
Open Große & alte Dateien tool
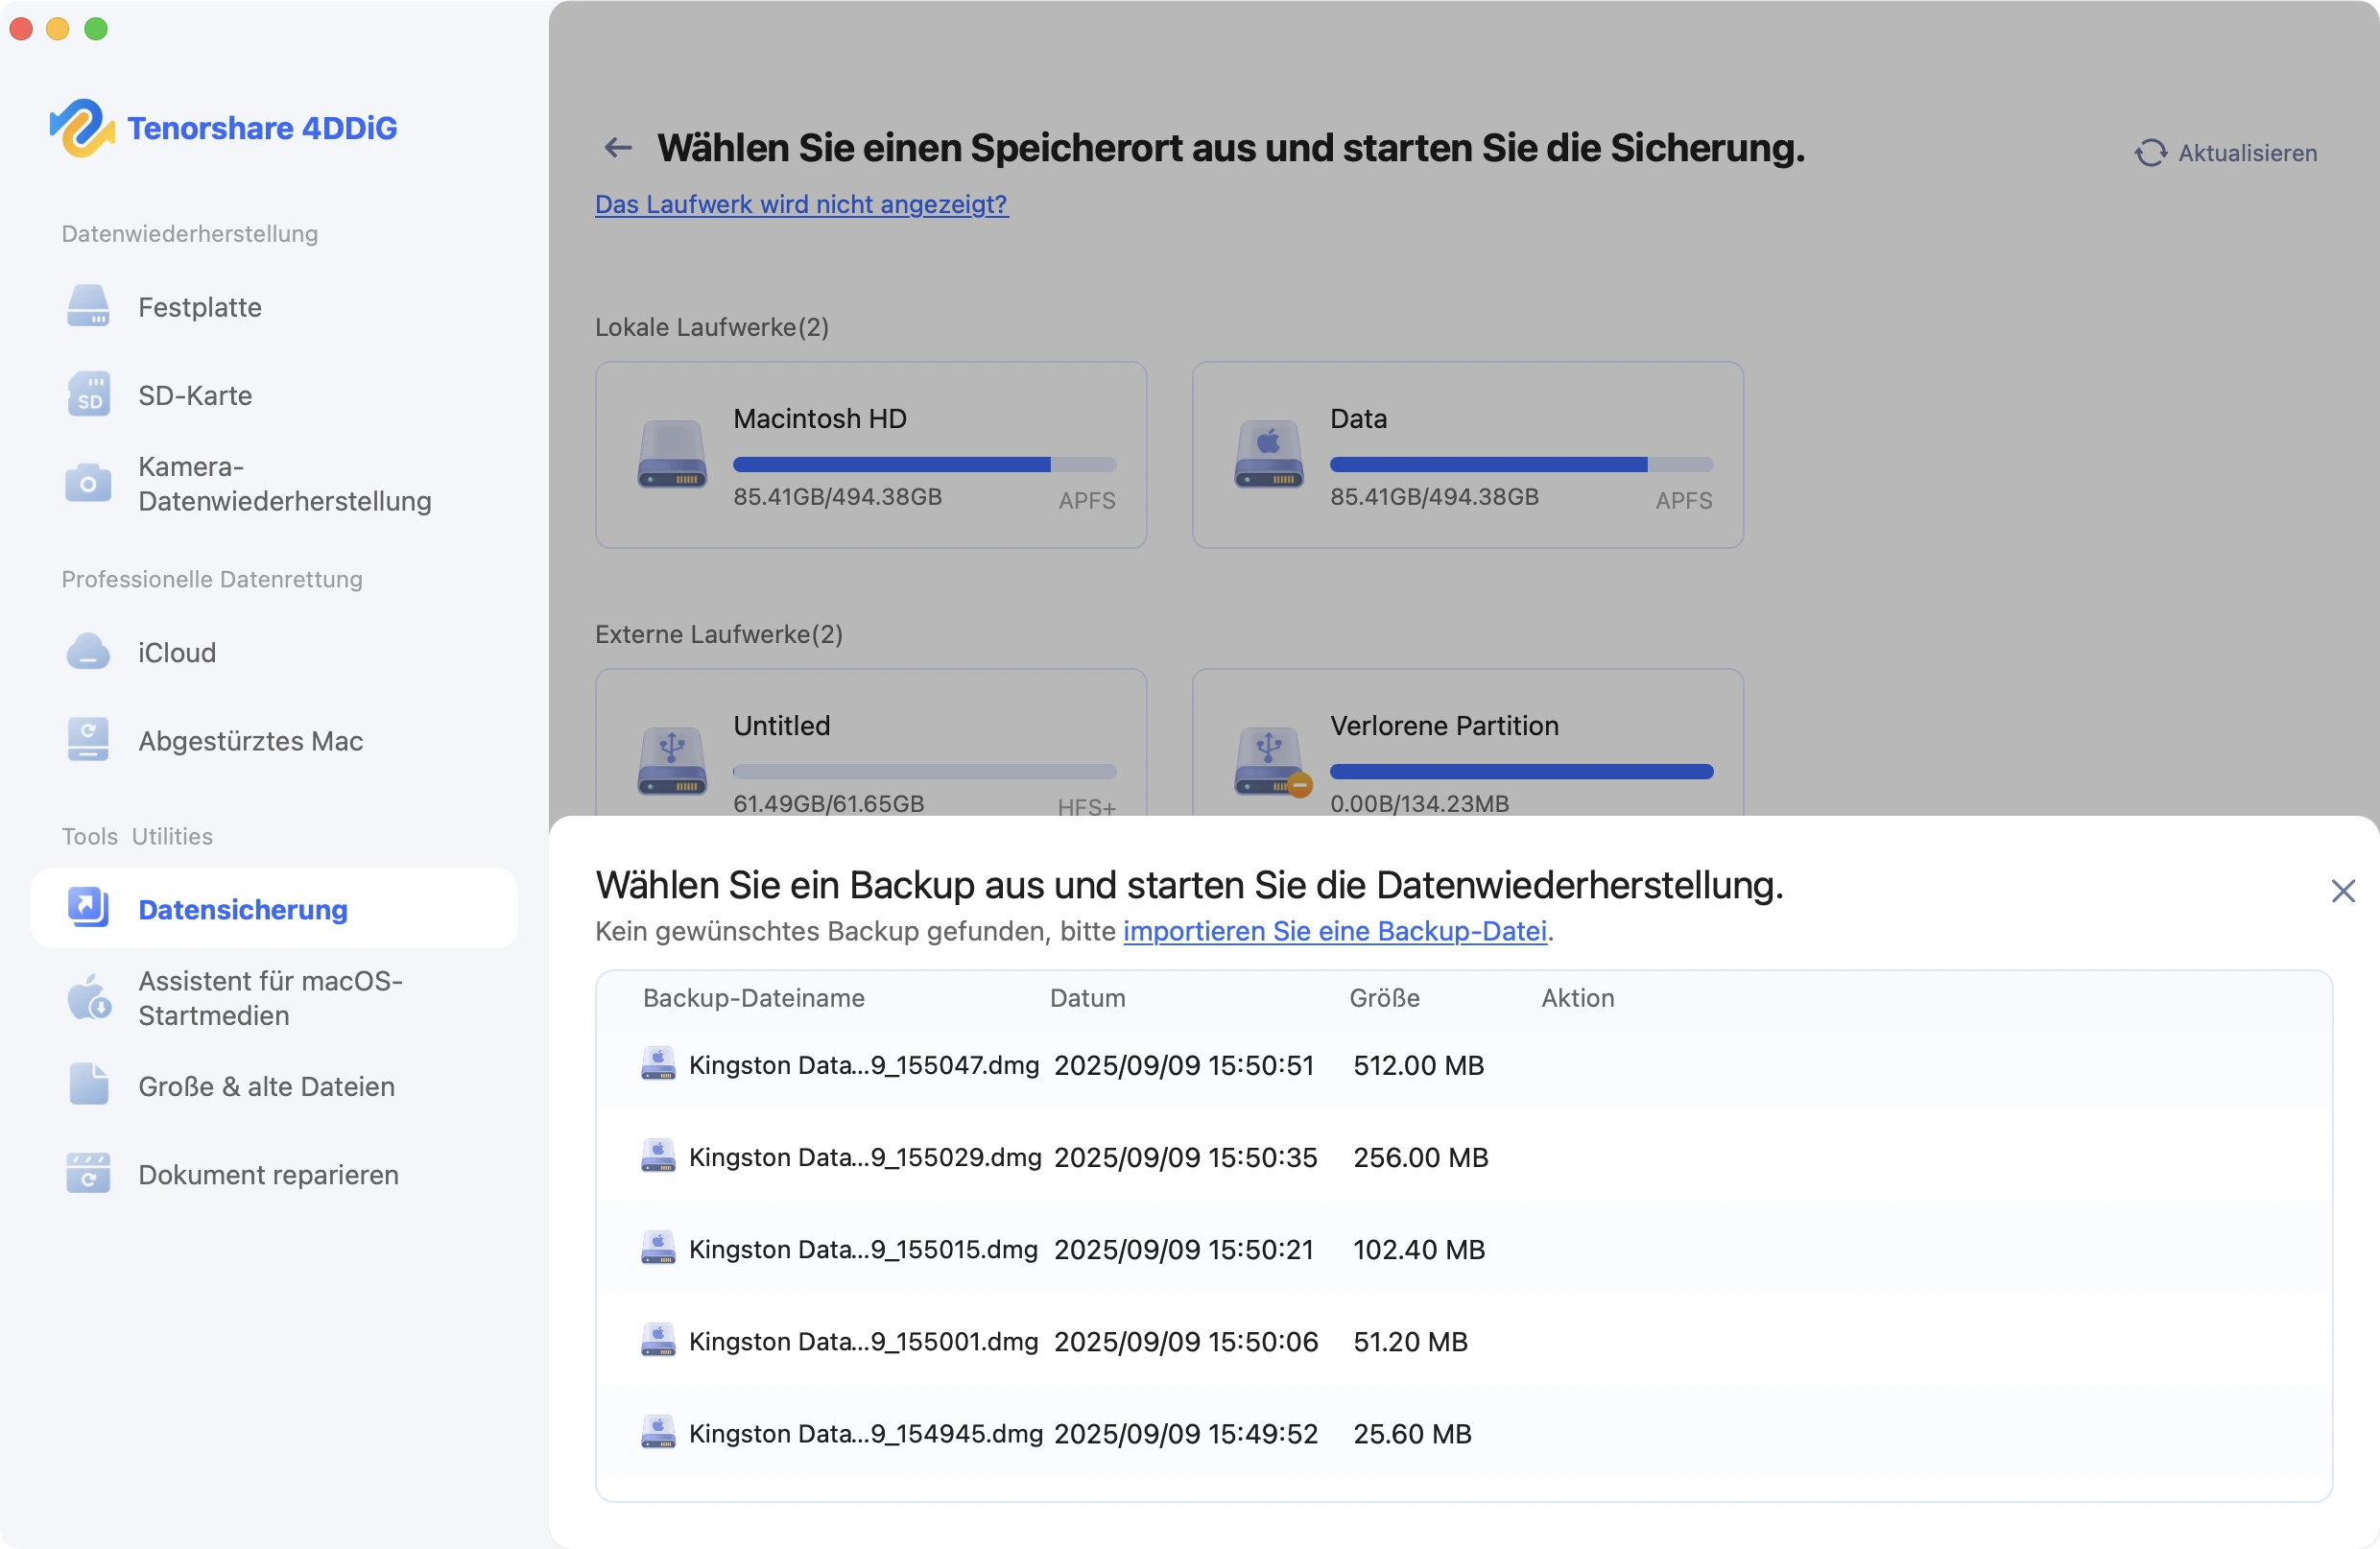tap(274, 1085)
